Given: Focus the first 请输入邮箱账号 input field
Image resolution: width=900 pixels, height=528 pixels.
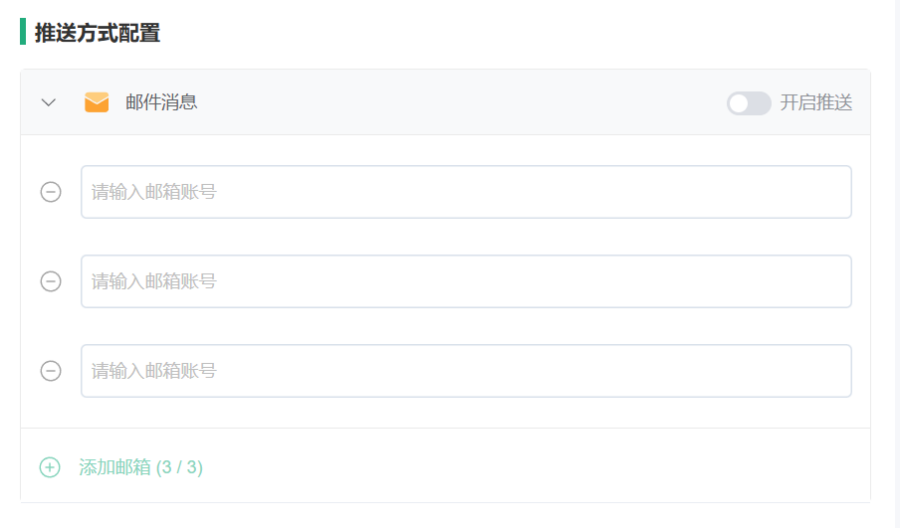Looking at the screenshot, I should click(466, 192).
